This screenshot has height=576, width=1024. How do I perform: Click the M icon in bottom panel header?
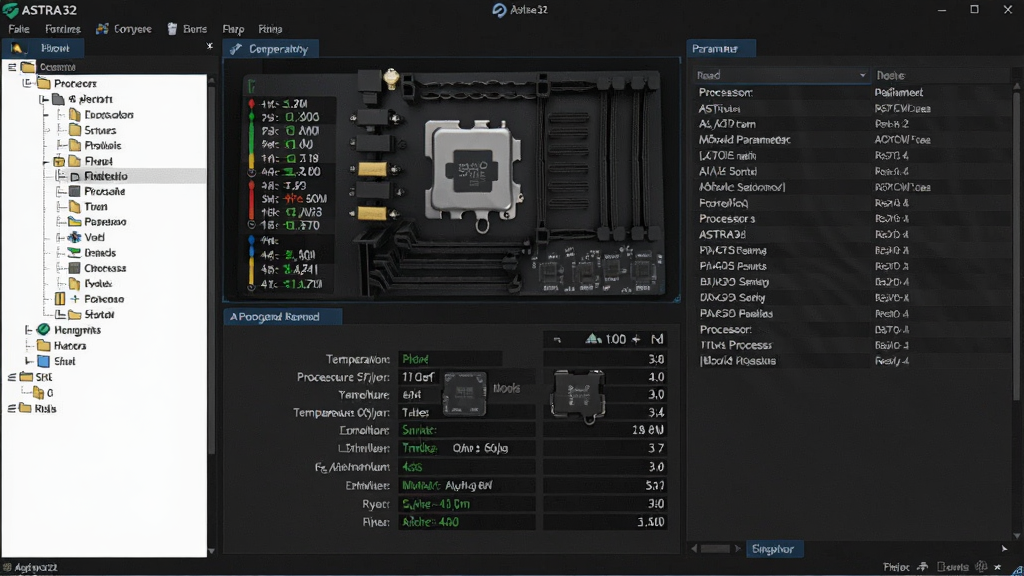[657, 339]
